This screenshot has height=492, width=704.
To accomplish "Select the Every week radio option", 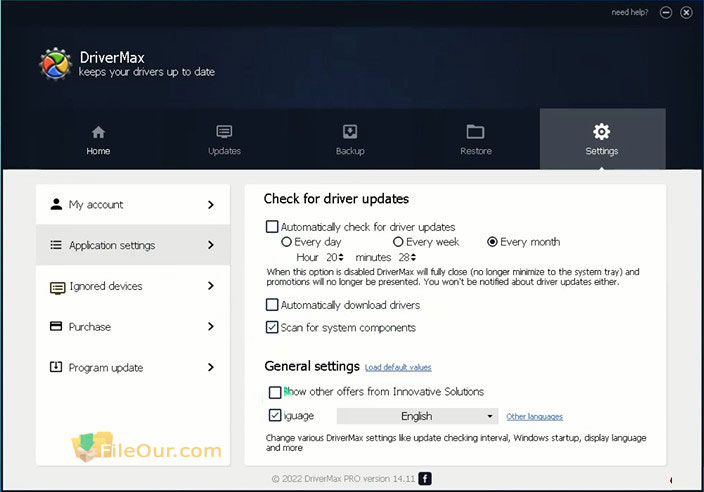I will pos(398,242).
